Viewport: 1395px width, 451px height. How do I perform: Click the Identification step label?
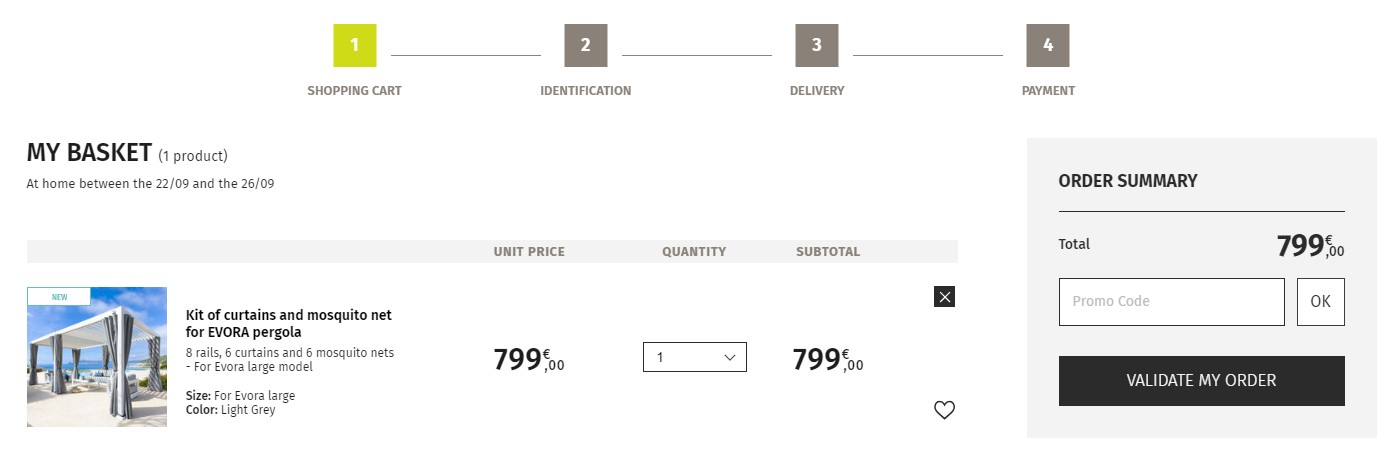(x=586, y=91)
